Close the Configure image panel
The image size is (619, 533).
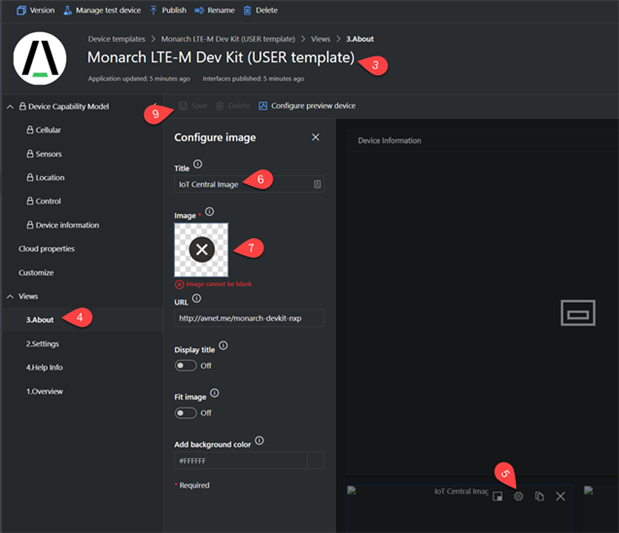click(x=315, y=137)
